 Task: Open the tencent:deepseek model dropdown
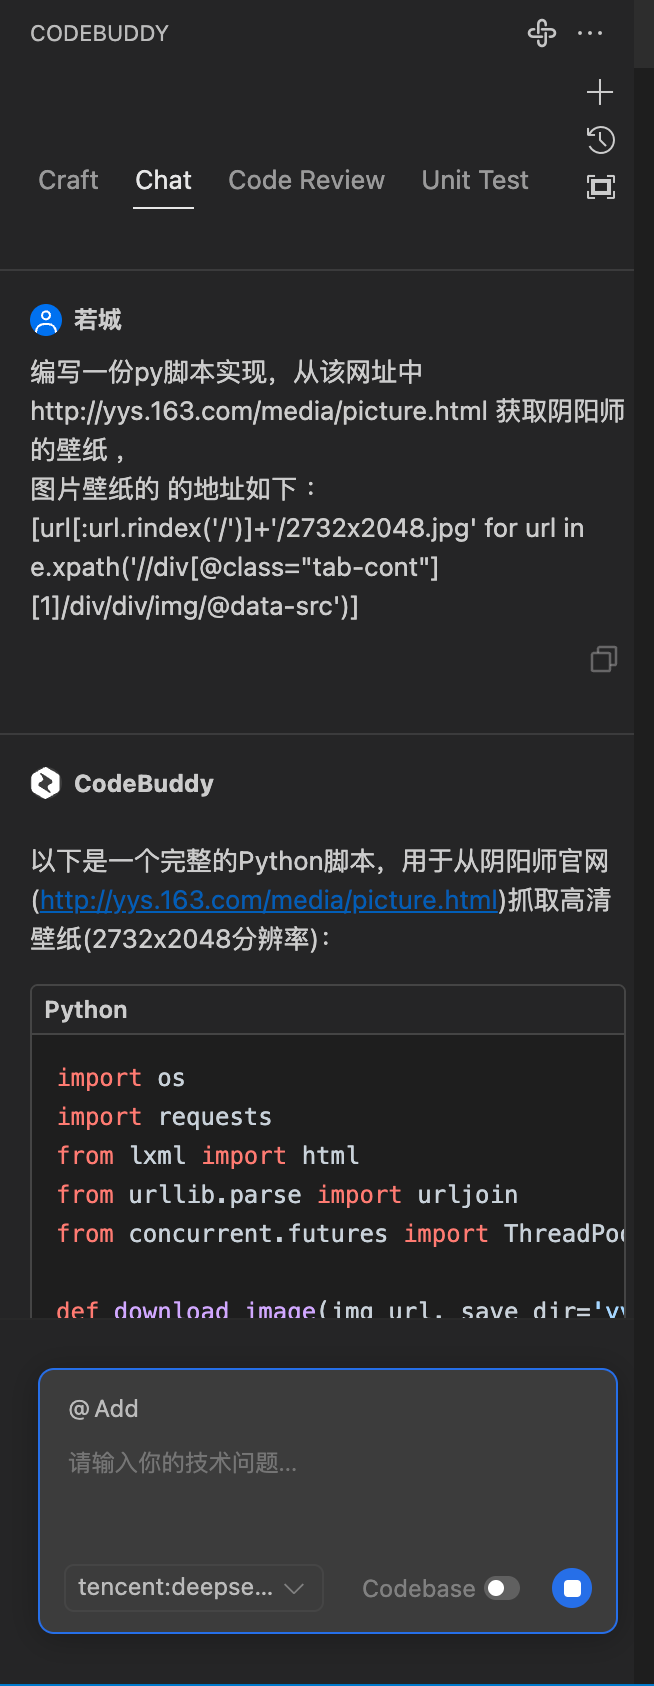click(180, 1588)
